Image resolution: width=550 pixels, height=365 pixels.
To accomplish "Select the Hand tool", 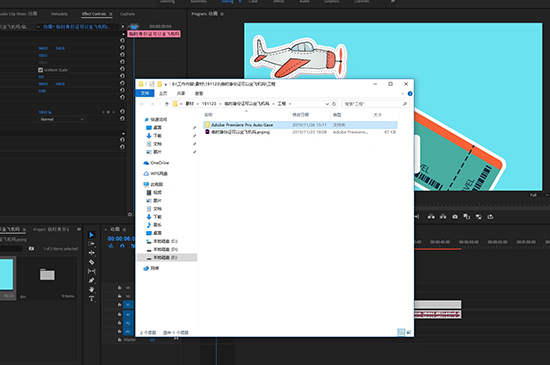I will (x=92, y=290).
